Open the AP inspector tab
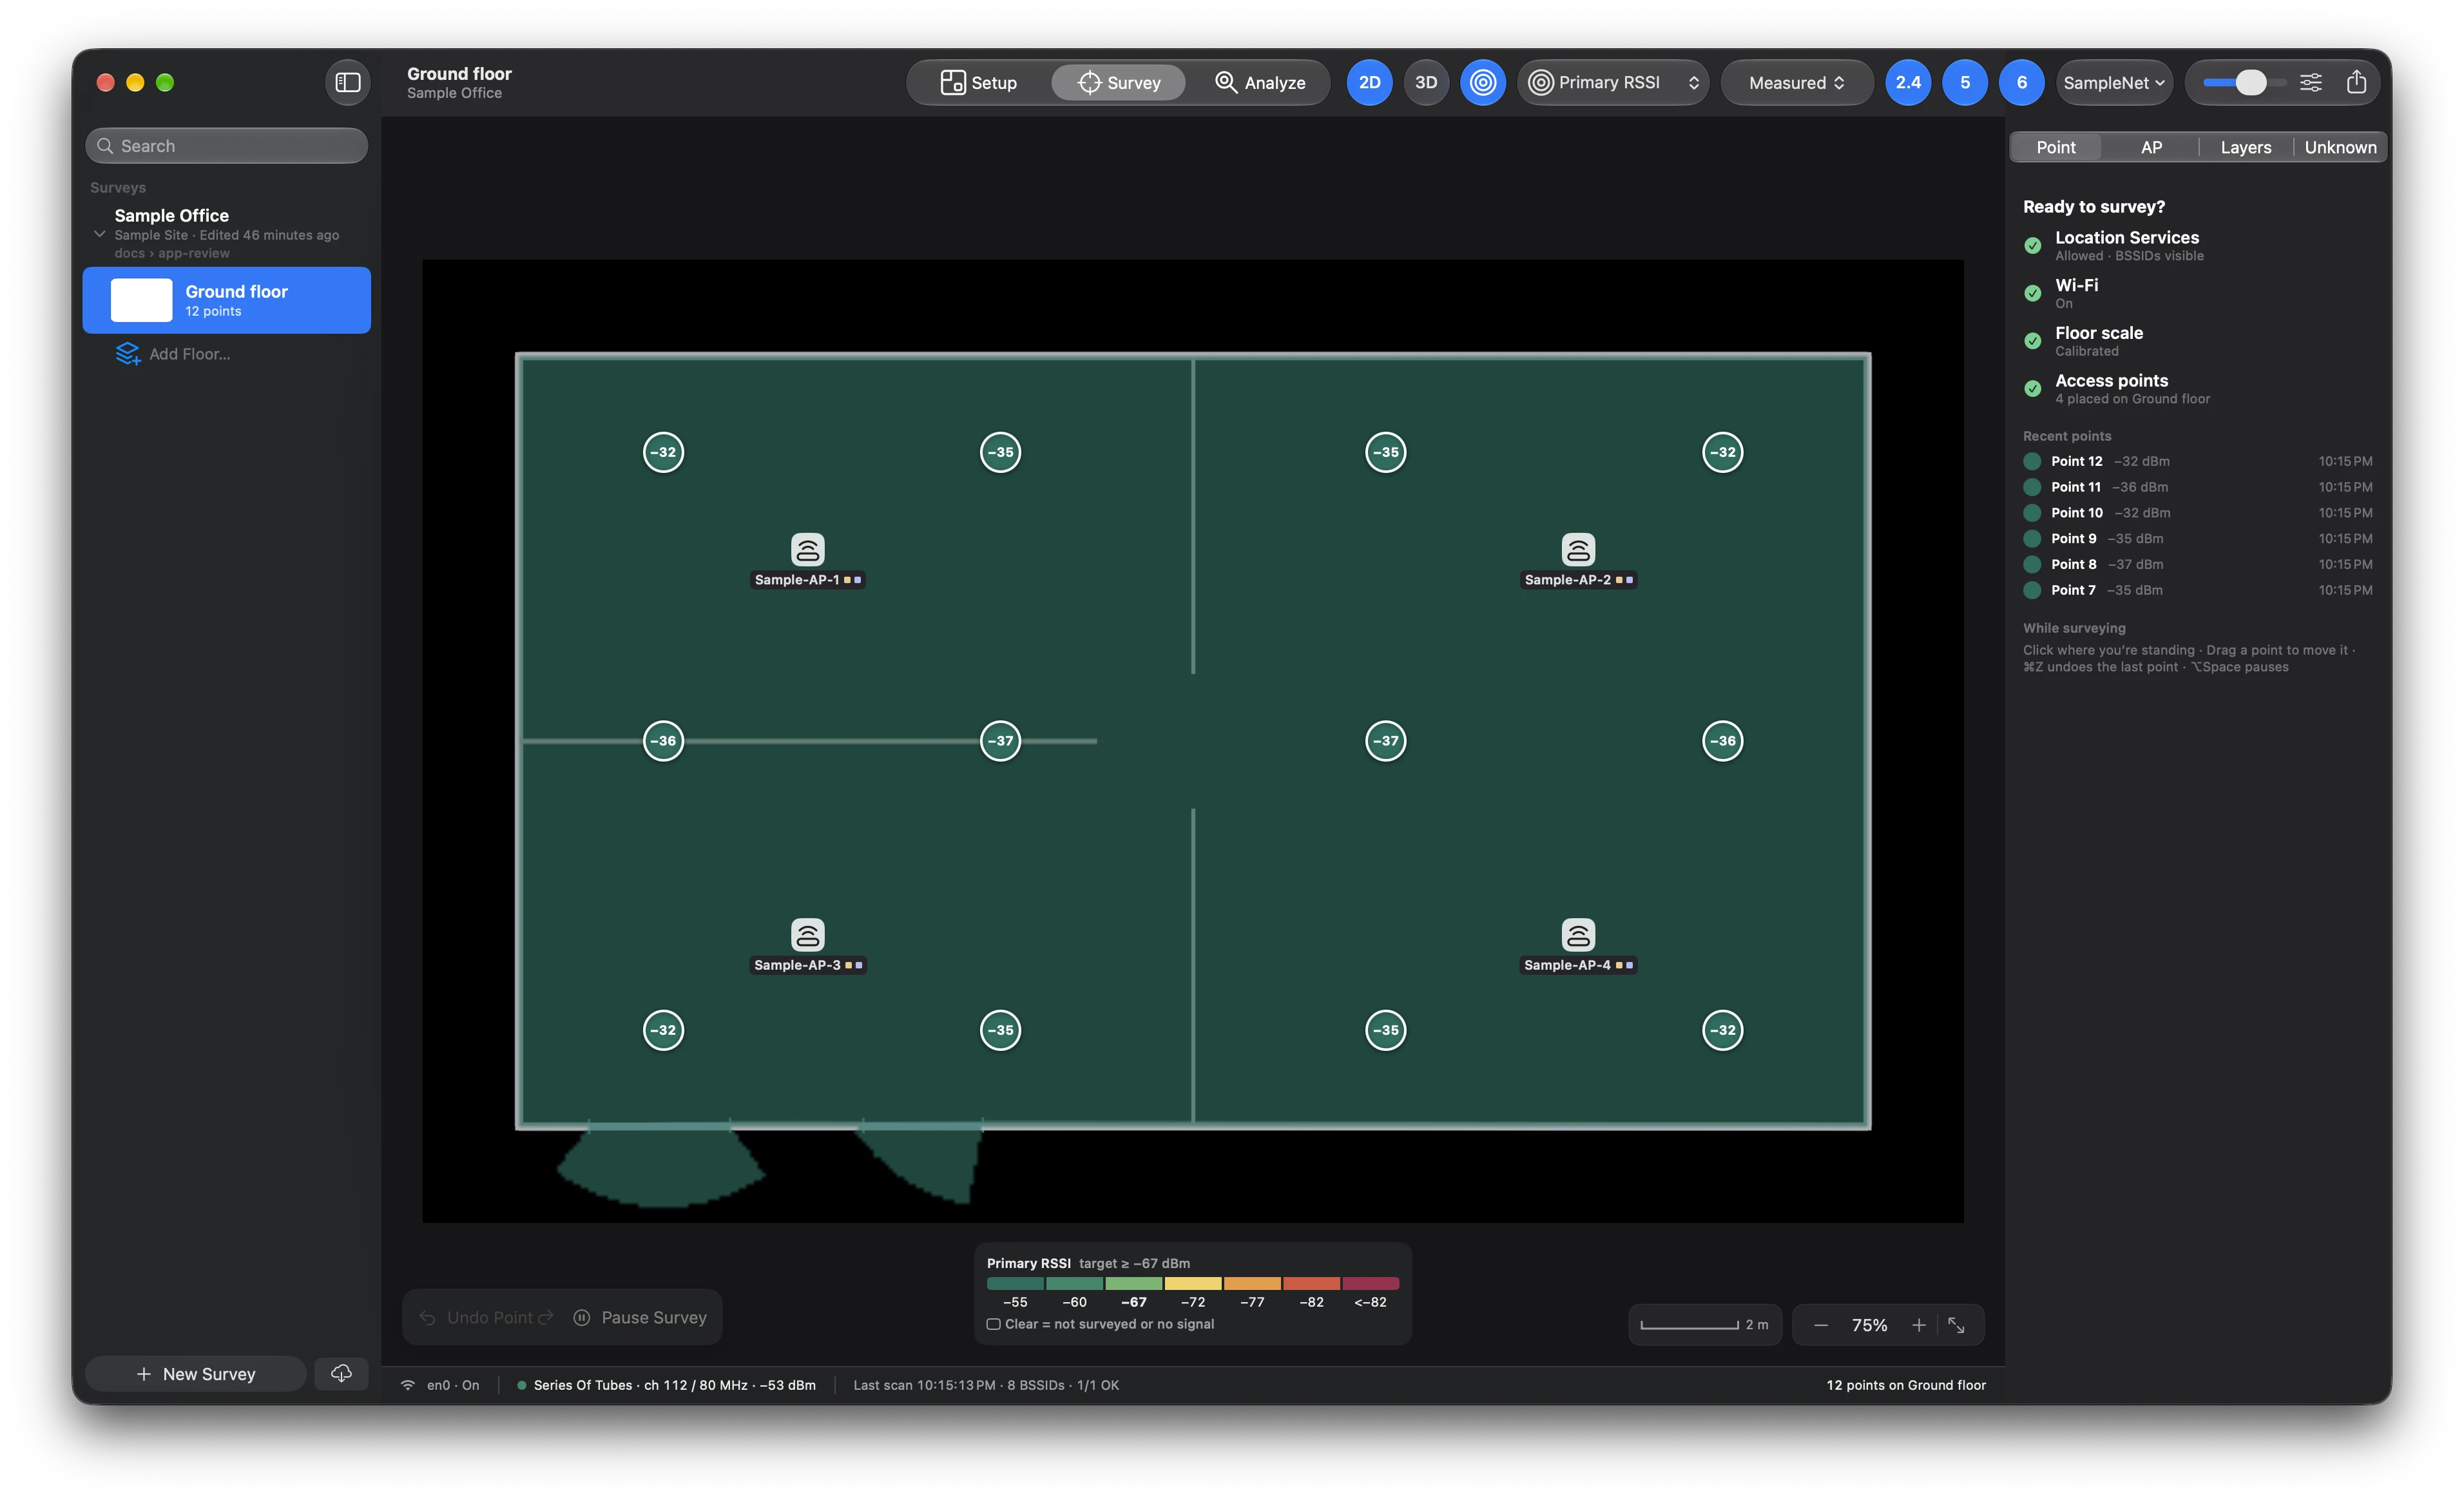 [2151, 147]
